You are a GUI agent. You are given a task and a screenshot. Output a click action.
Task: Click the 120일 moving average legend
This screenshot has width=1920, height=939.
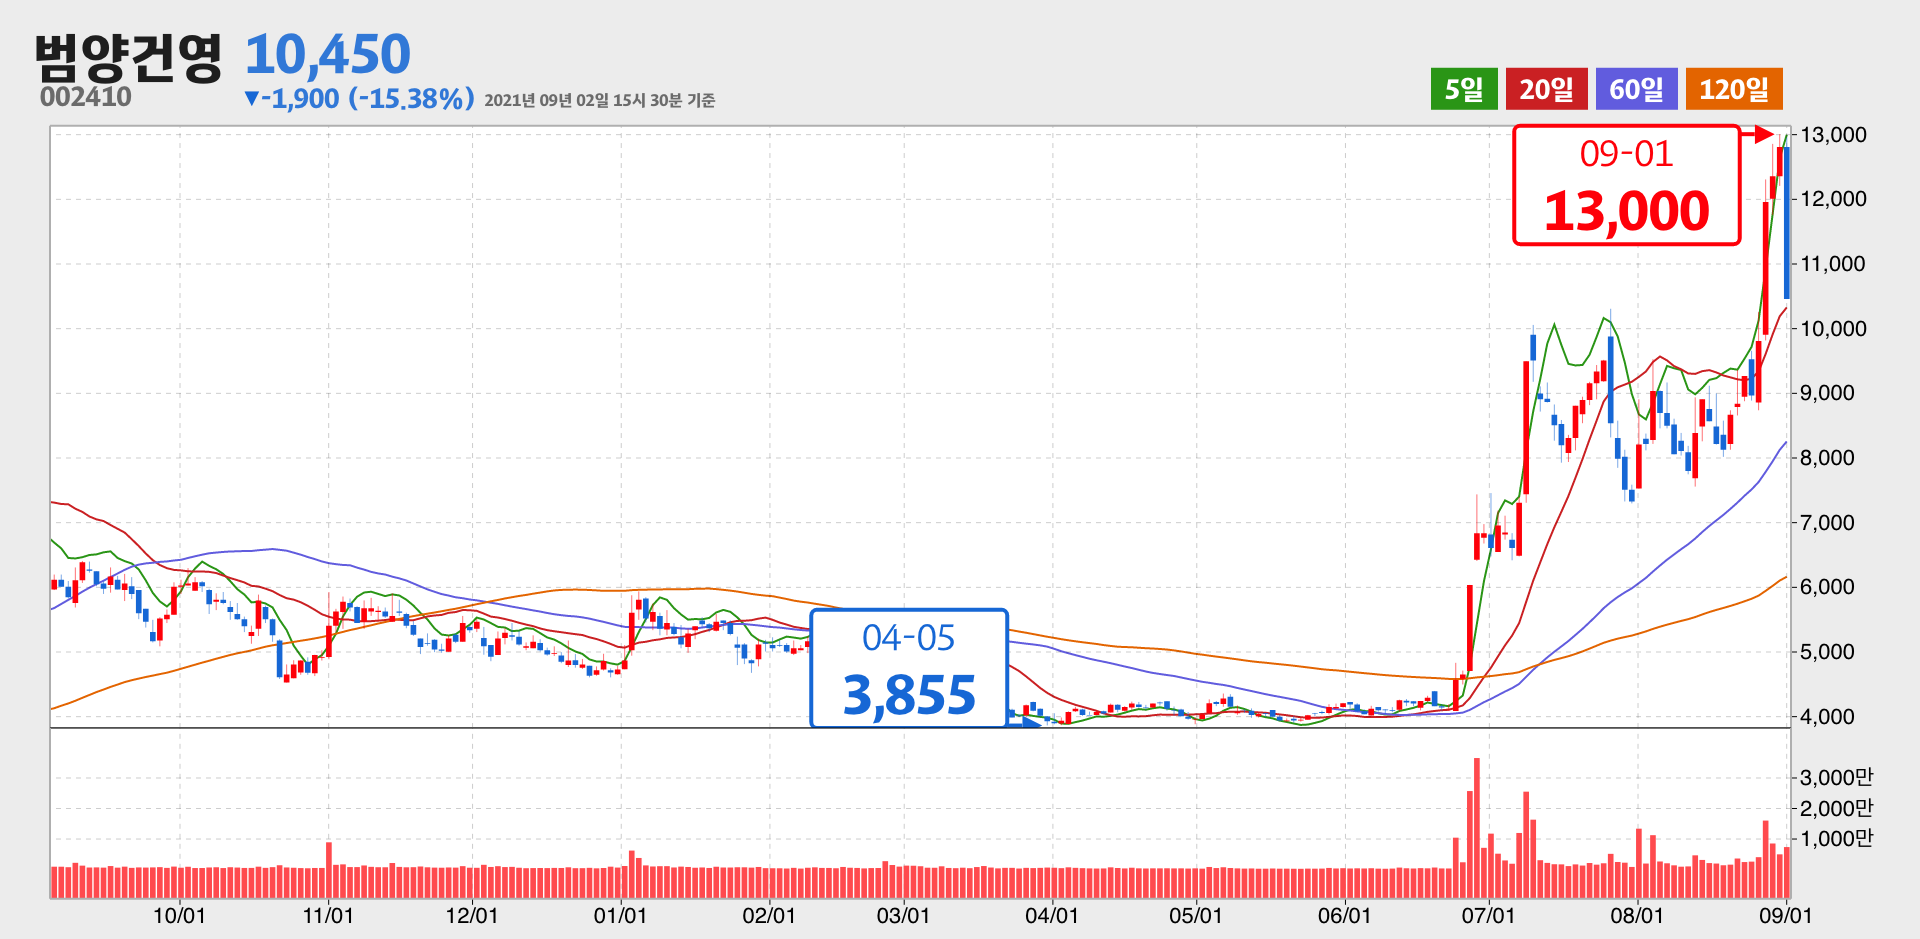(1734, 89)
